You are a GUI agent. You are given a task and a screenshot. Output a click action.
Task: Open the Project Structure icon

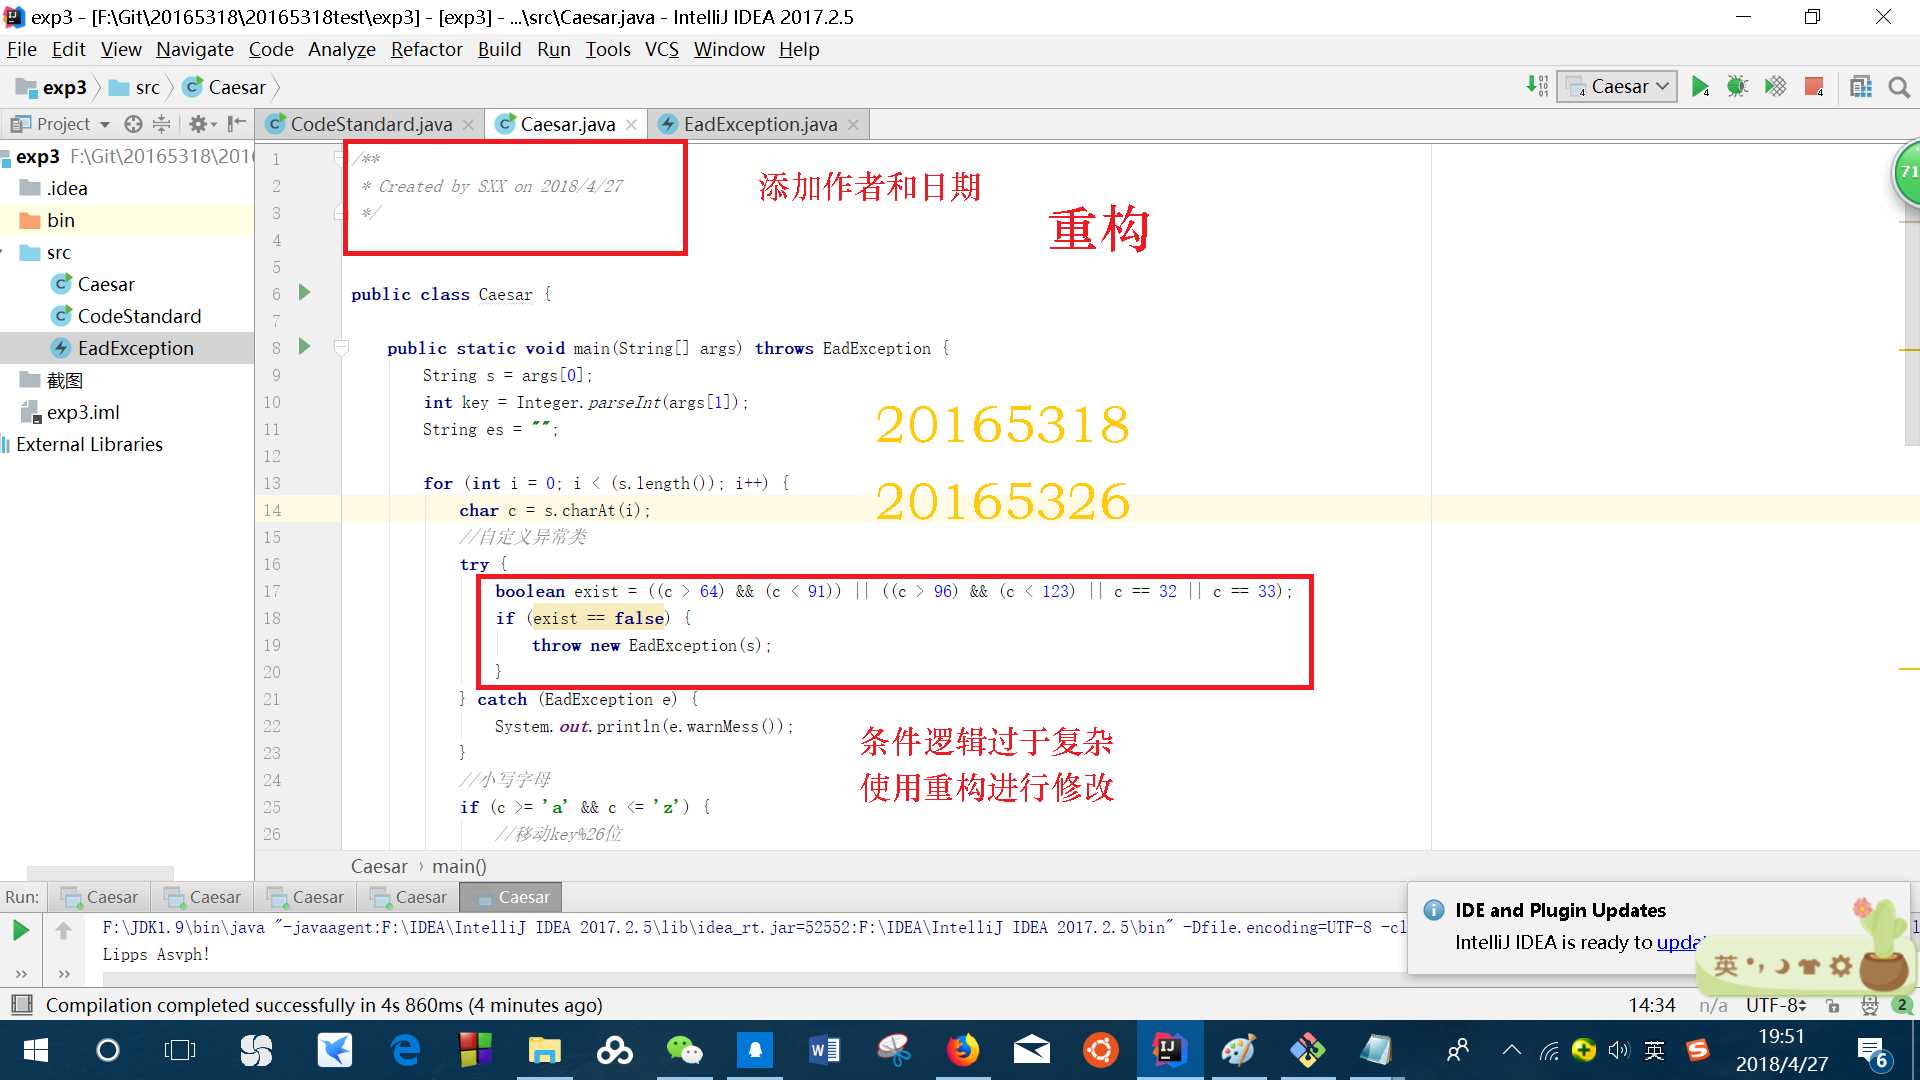(x=1860, y=87)
